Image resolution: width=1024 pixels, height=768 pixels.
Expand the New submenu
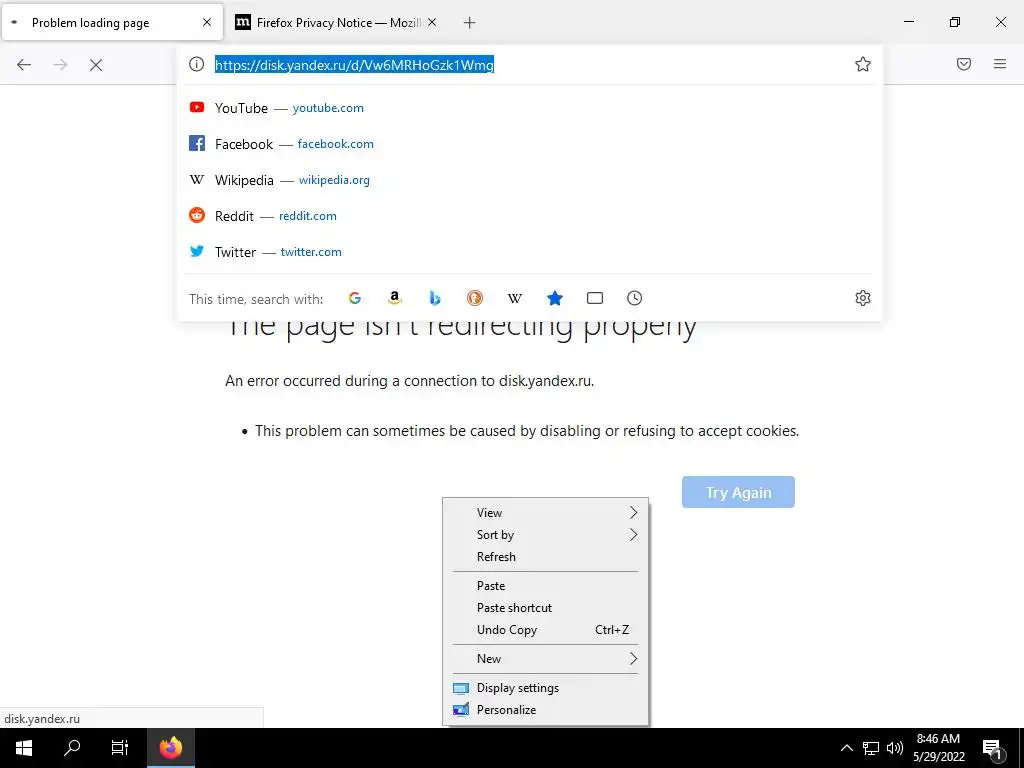click(x=546, y=659)
